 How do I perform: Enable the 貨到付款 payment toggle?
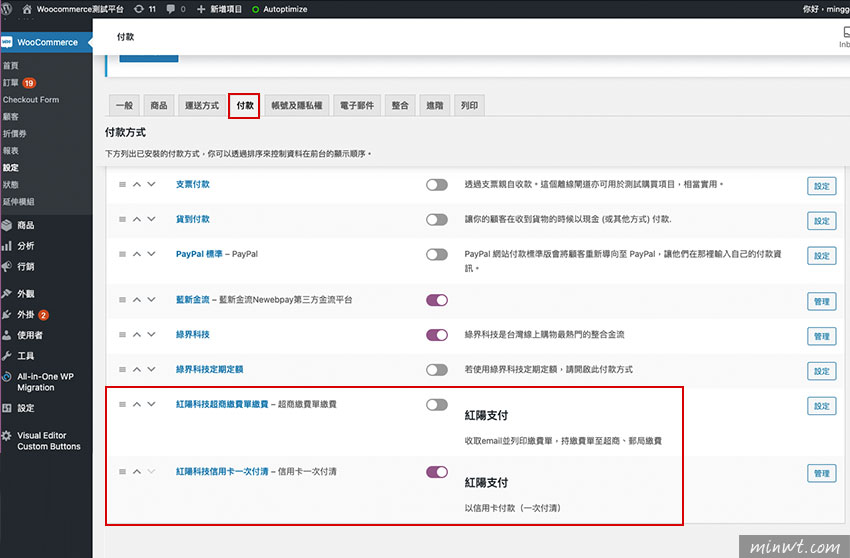(437, 220)
